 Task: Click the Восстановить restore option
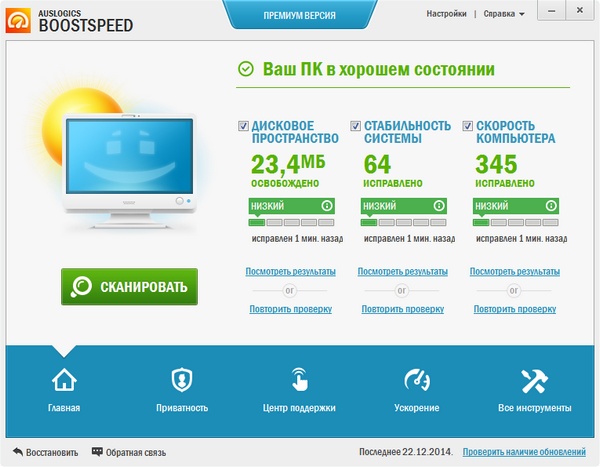click(45, 452)
